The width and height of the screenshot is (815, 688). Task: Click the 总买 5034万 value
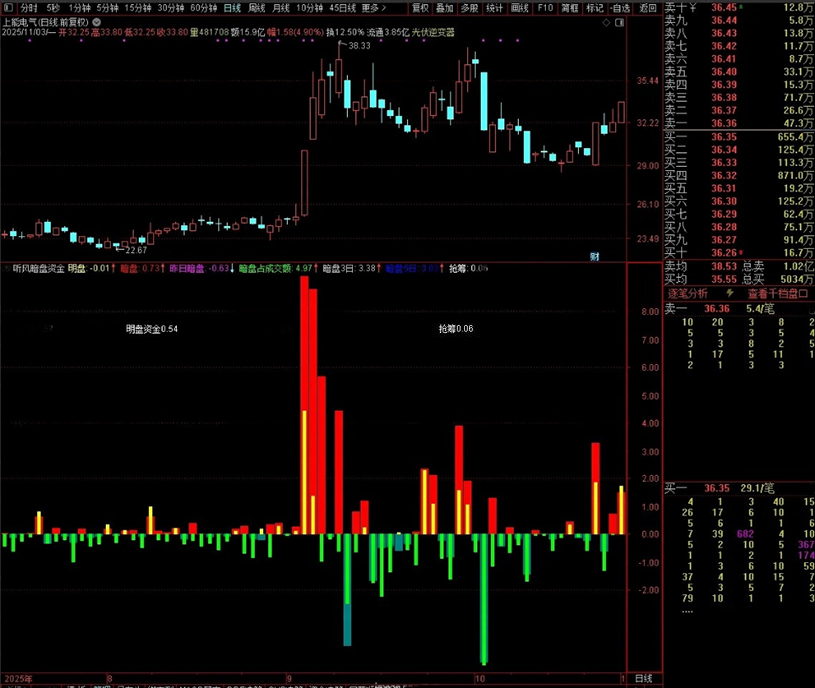point(797,280)
